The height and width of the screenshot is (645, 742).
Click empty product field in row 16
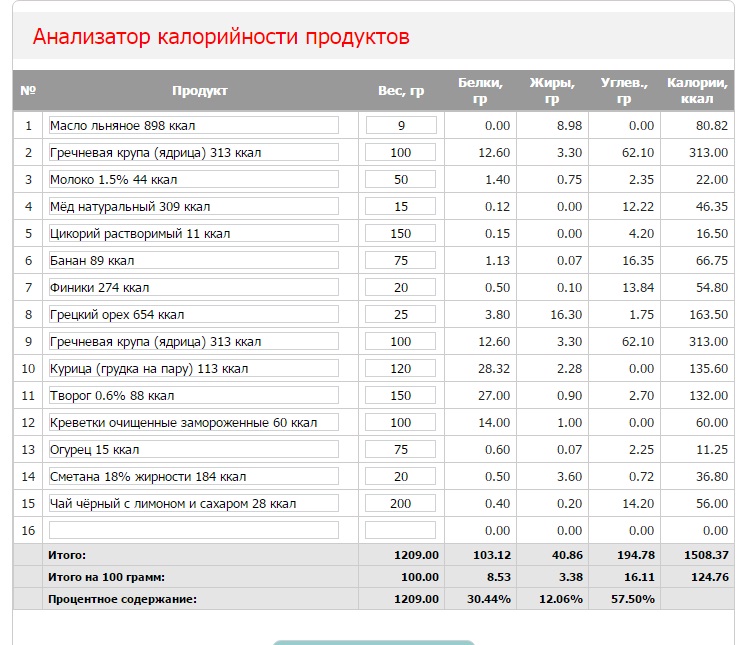pos(193,530)
